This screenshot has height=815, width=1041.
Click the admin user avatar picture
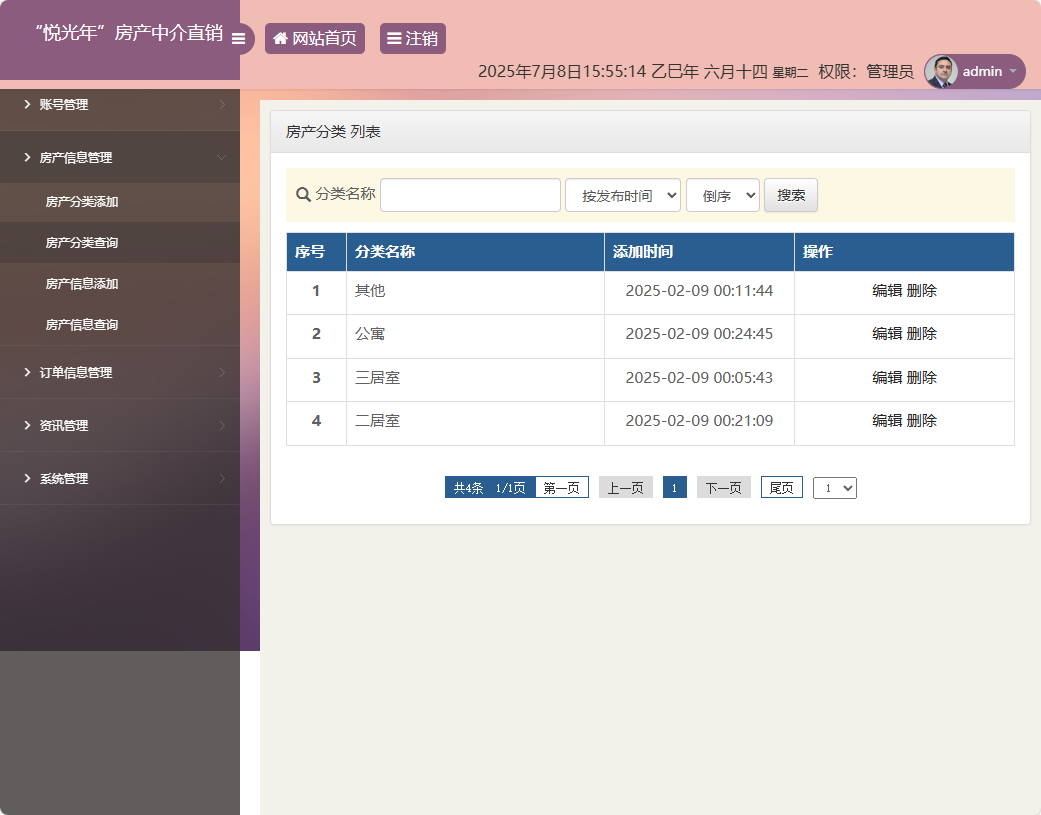[942, 71]
